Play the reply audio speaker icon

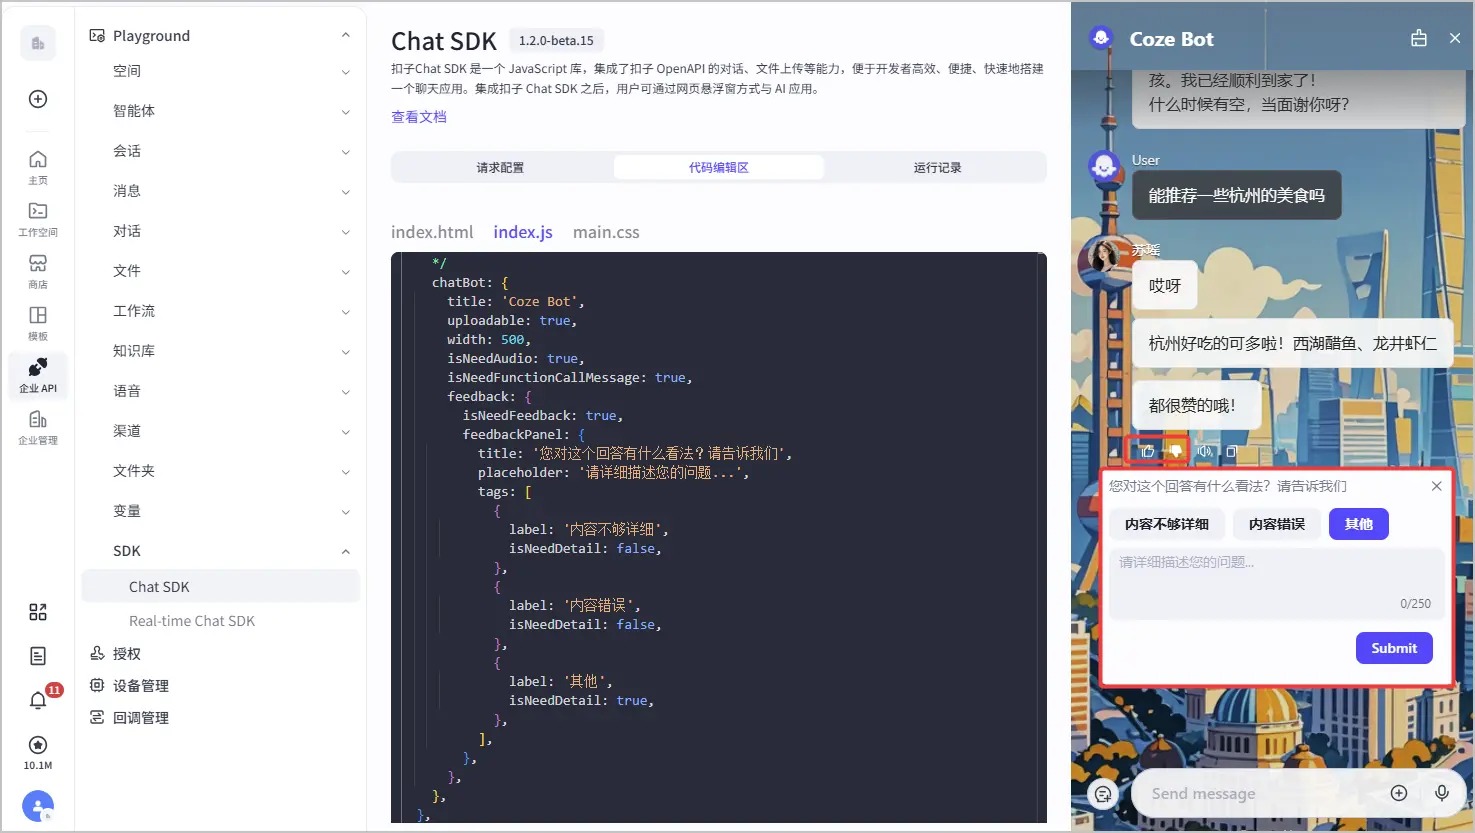1205,451
